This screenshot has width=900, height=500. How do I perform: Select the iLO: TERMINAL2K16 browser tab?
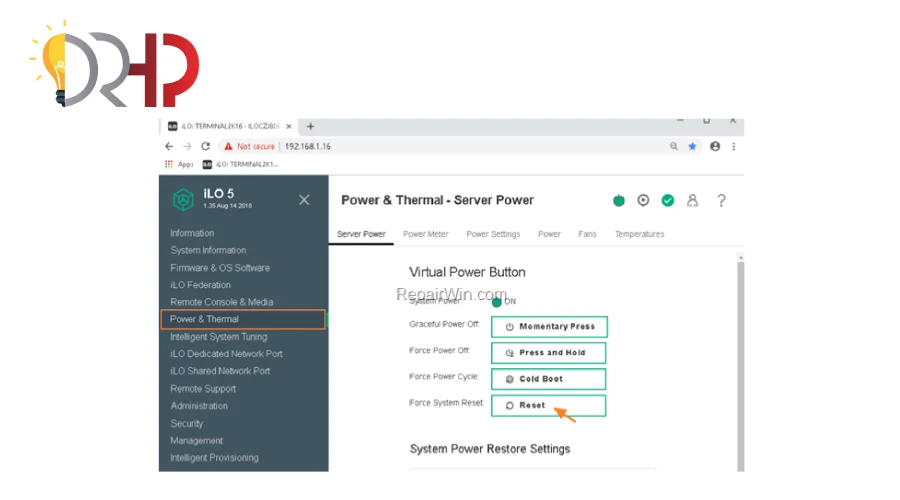click(230, 126)
